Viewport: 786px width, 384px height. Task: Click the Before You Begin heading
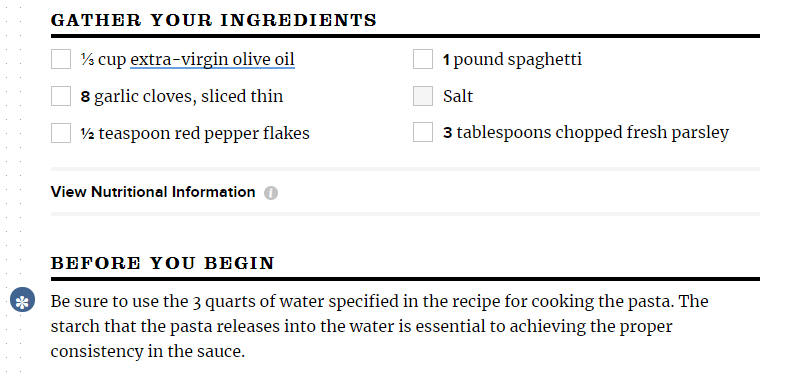162,263
